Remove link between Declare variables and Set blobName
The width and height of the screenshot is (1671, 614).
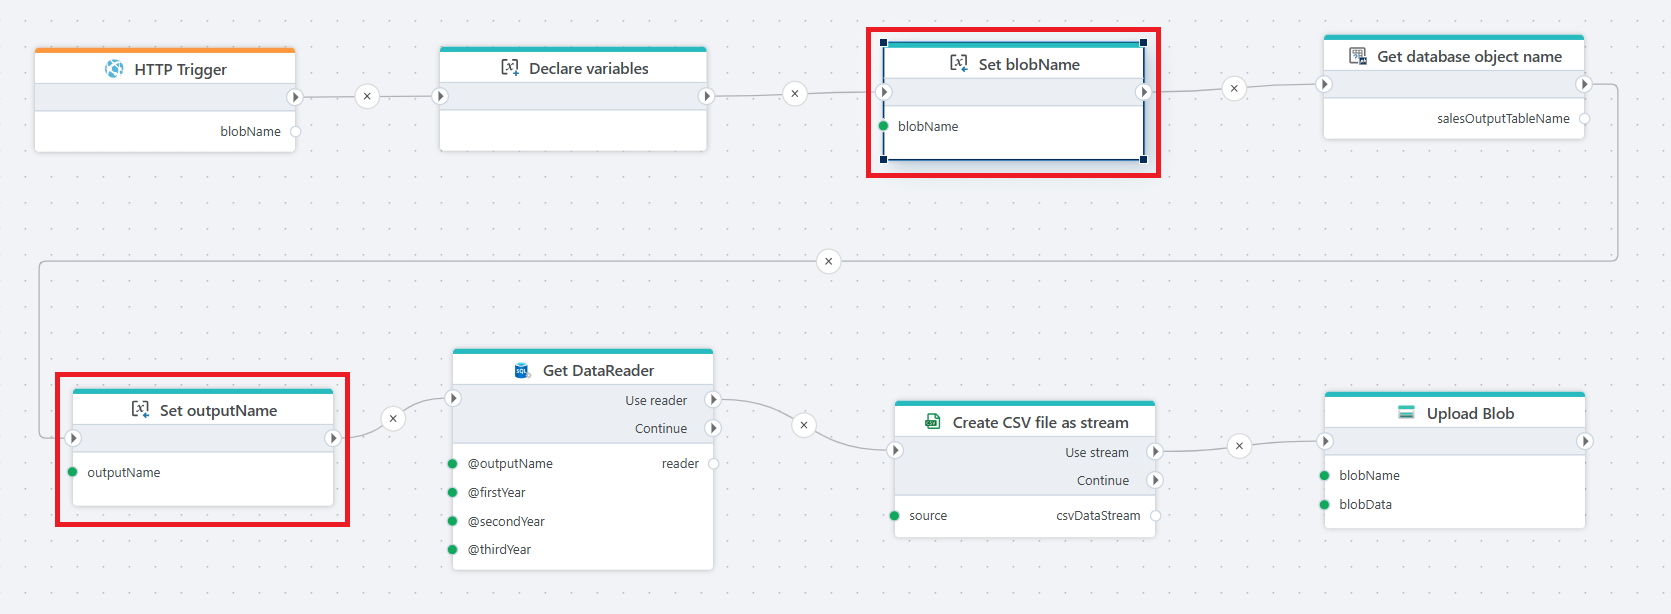pyautogui.click(x=795, y=94)
